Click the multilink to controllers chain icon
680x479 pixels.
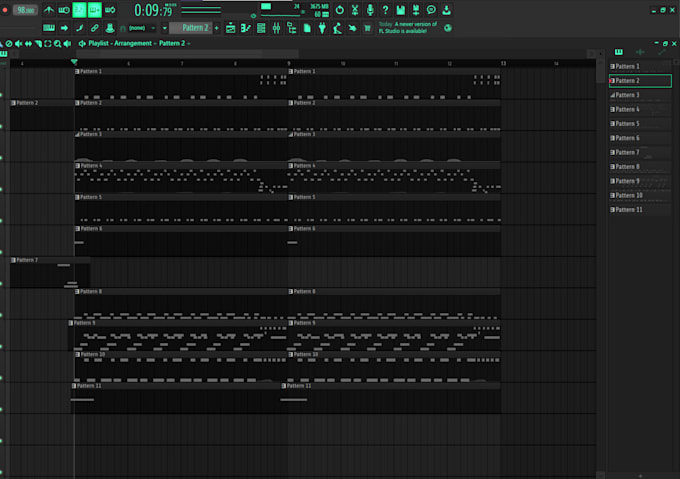[95, 28]
